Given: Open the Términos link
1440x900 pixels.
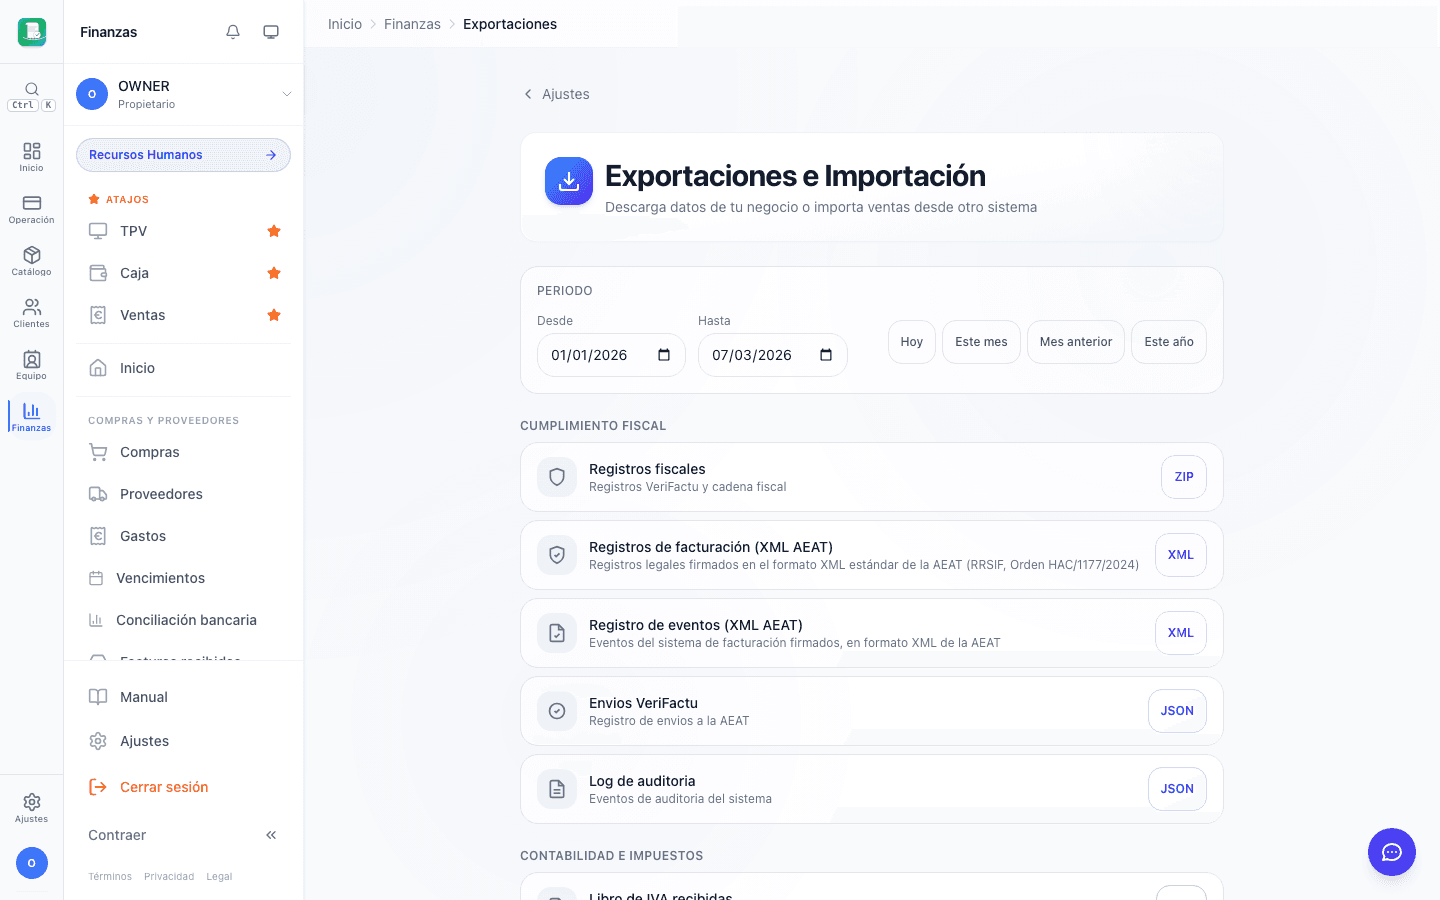Looking at the screenshot, I should coord(110,877).
